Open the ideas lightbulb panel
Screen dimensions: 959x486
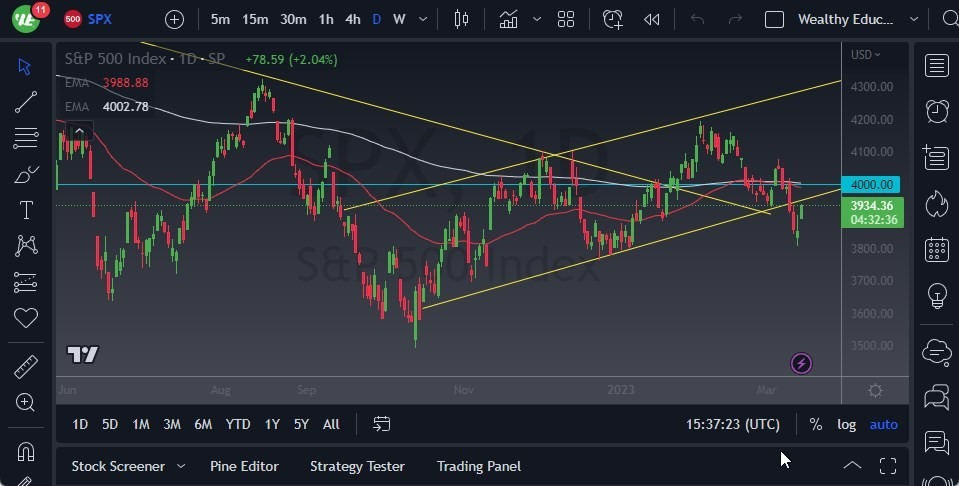pos(936,296)
